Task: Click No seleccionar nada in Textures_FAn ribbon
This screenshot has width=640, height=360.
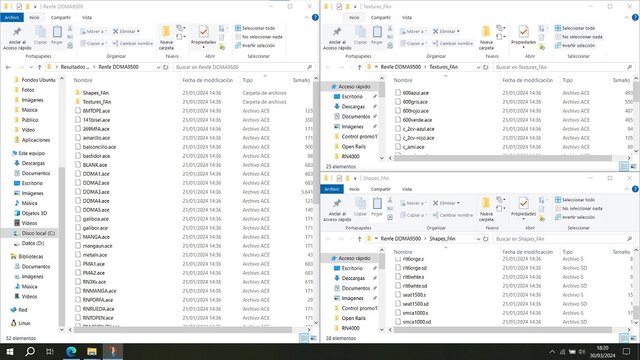Action: coord(578,37)
